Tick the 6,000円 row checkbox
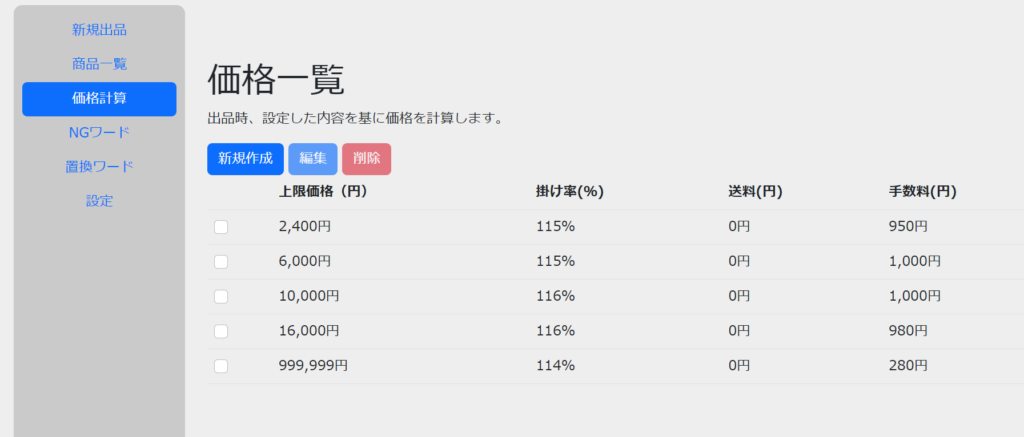Image resolution: width=1024 pixels, height=437 pixels. 221,262
